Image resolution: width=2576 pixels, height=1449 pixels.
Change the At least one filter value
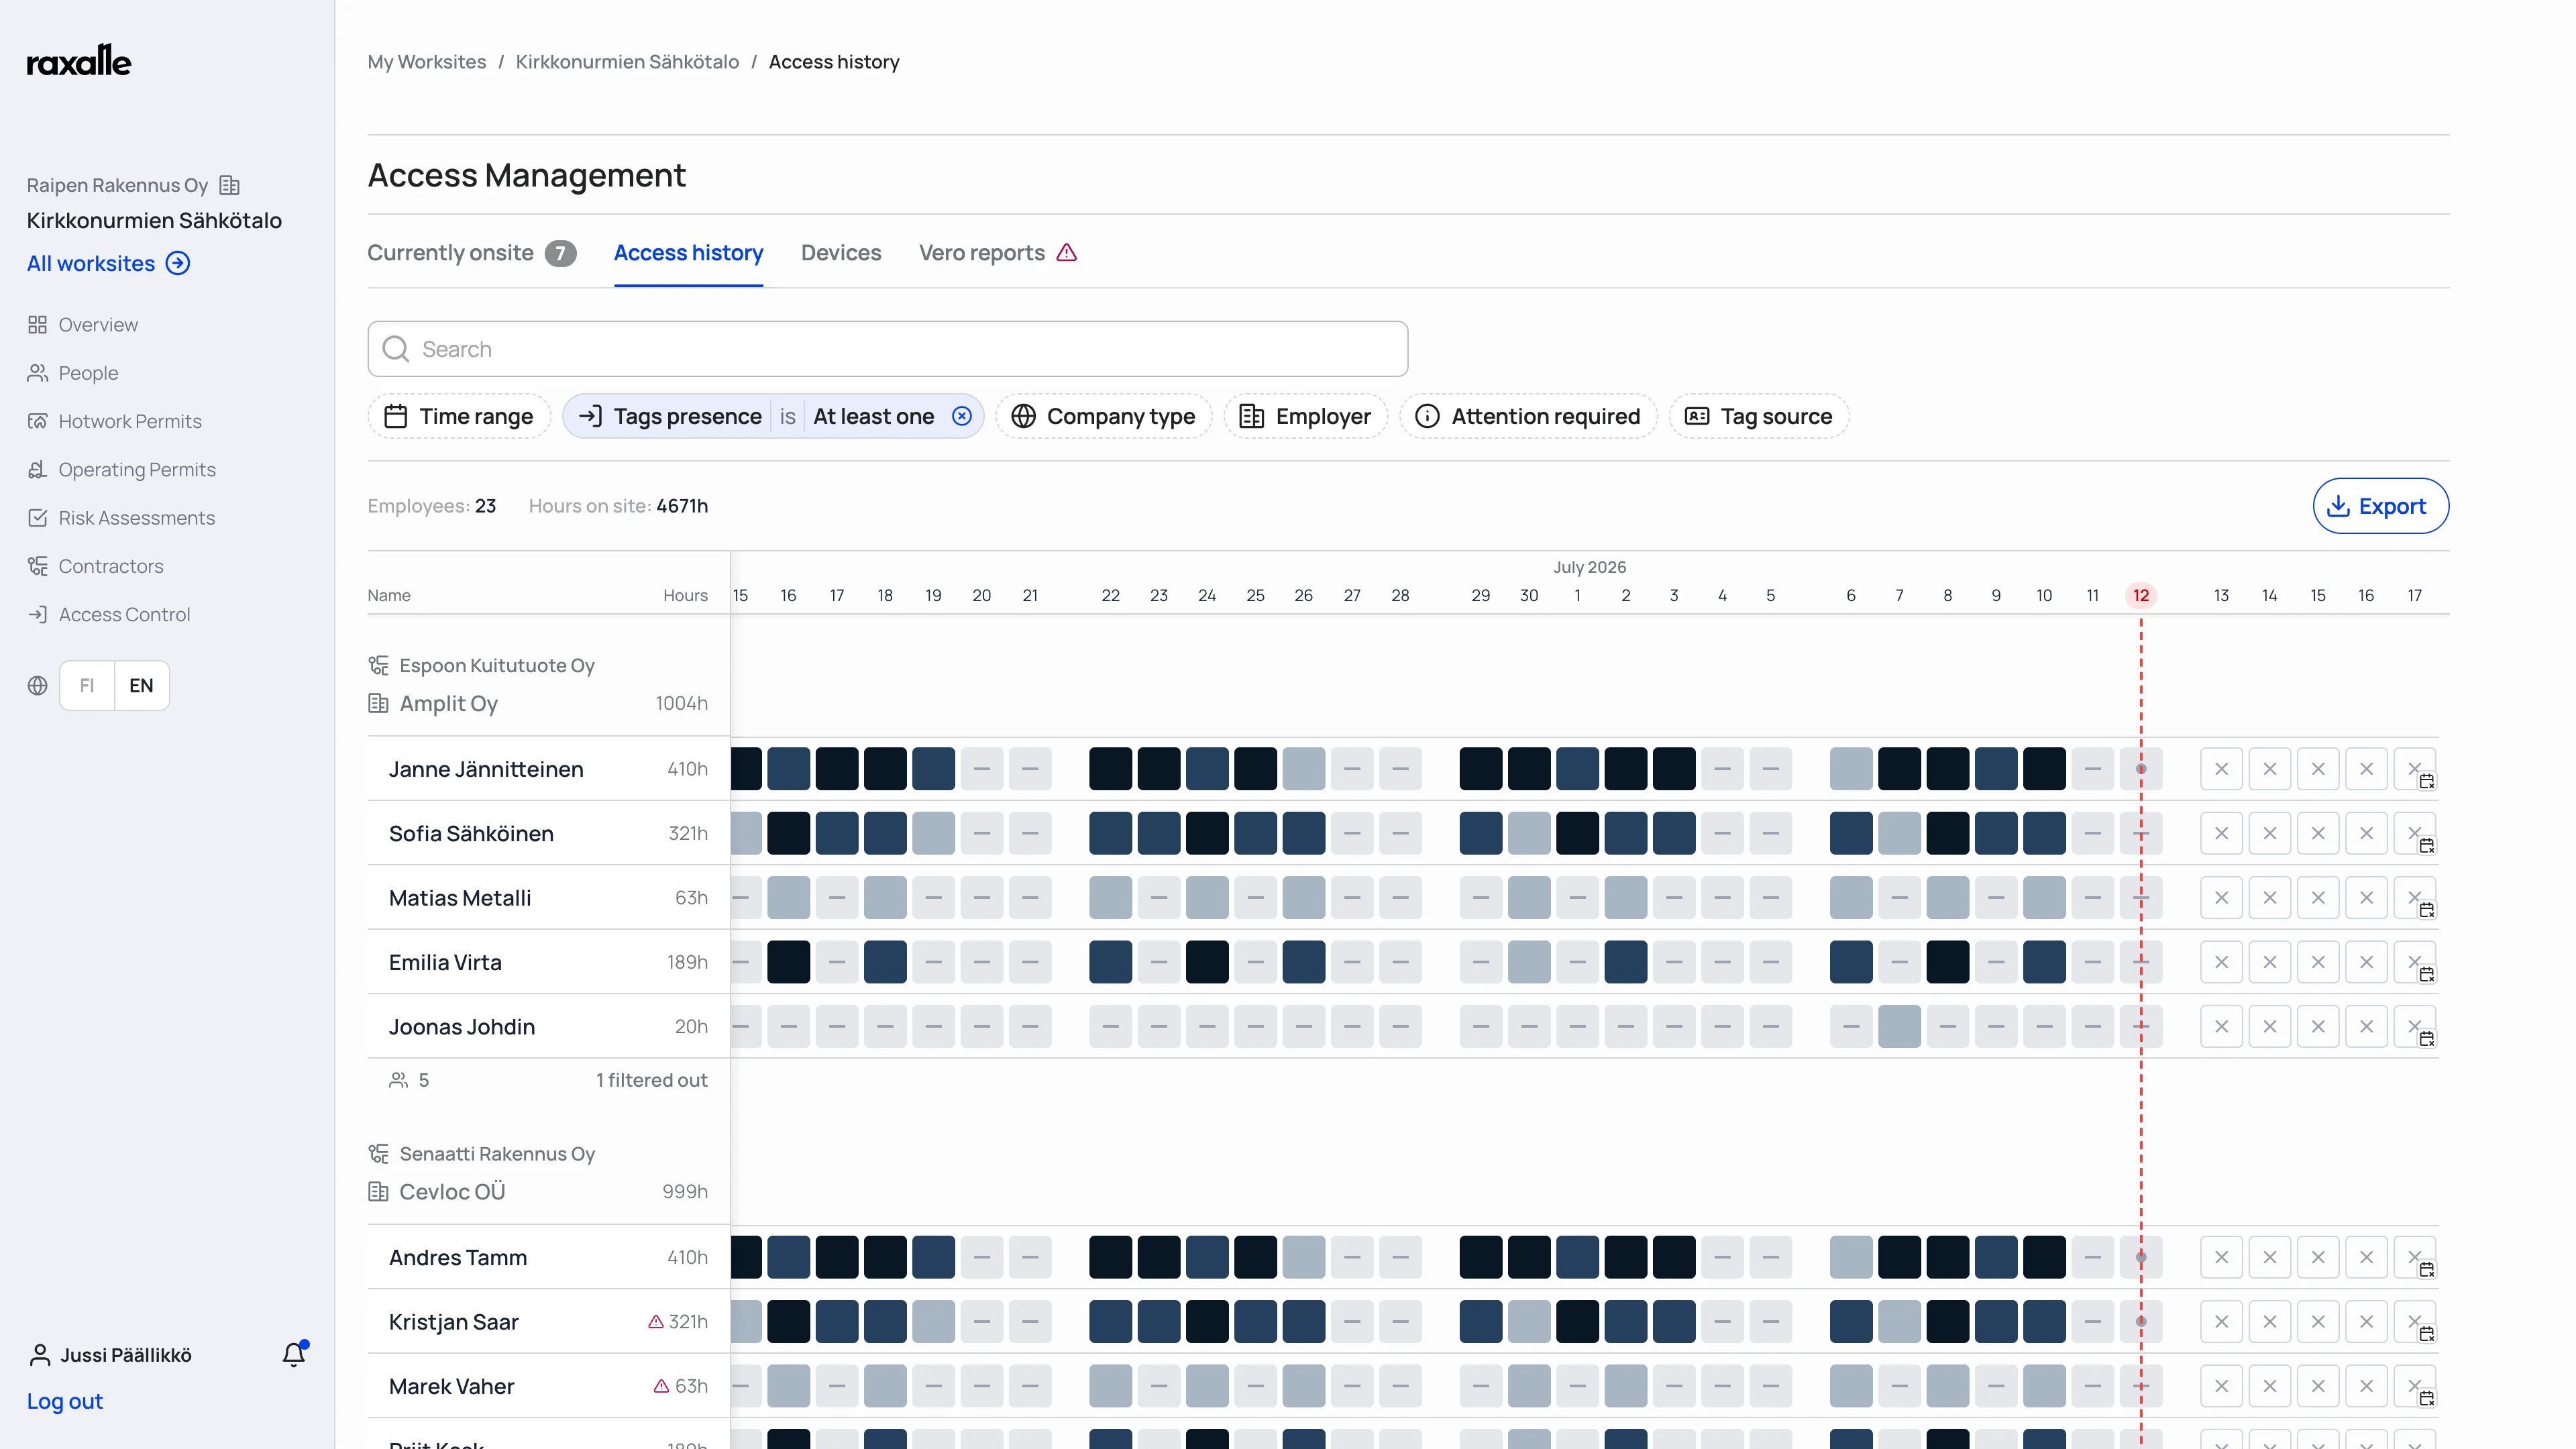coord(873,416)
